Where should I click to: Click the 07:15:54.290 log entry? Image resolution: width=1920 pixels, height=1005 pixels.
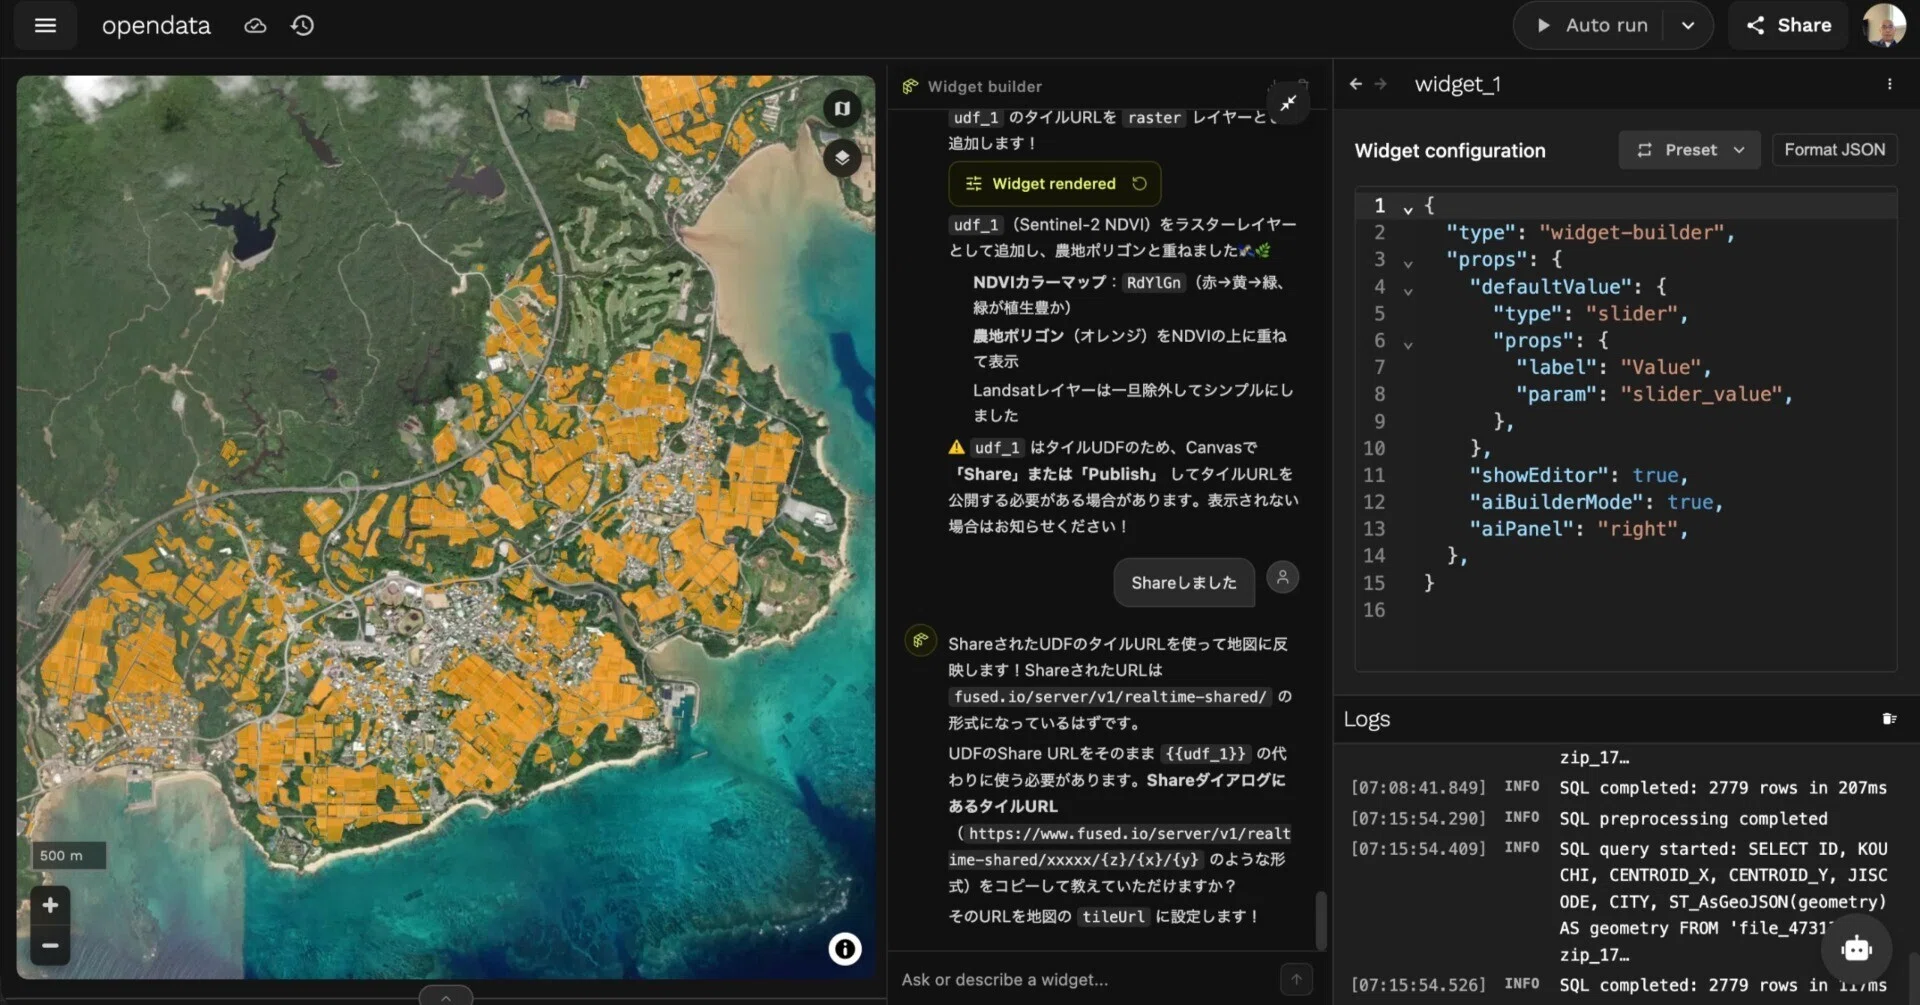point(1618,819)
